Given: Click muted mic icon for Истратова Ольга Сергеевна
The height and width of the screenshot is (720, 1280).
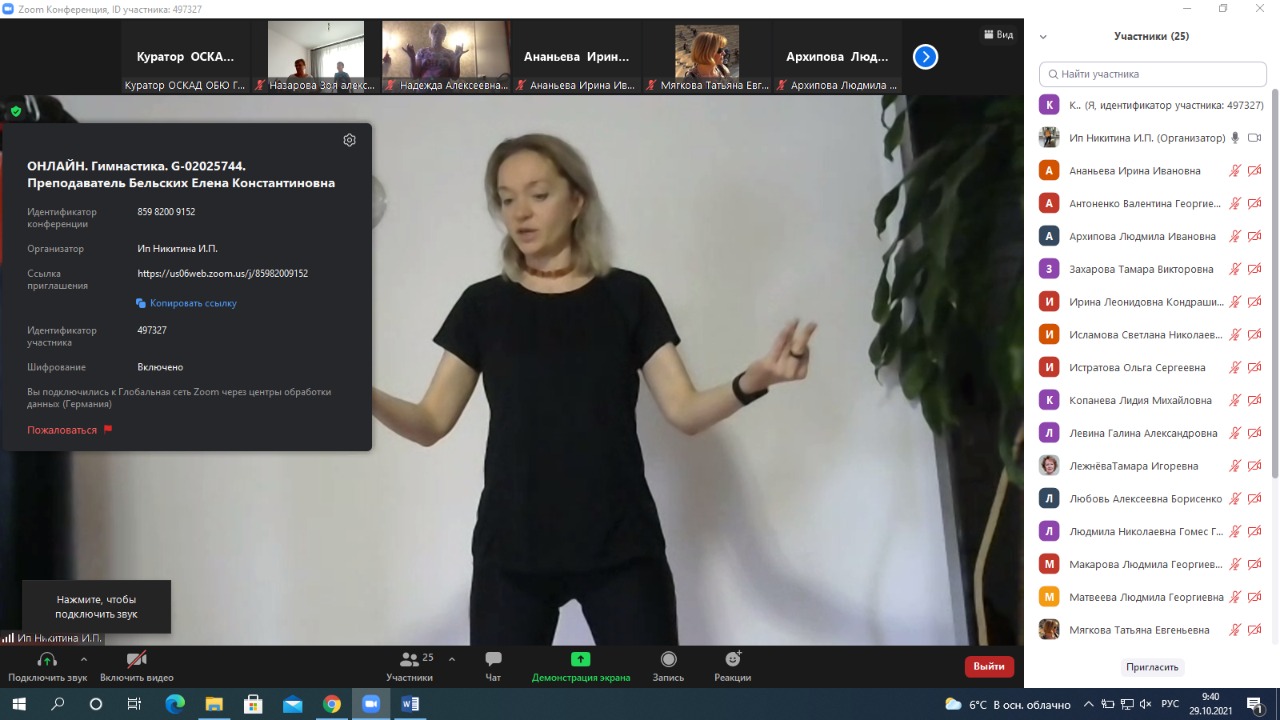Looking at the screenshot, I should 1235,367.
